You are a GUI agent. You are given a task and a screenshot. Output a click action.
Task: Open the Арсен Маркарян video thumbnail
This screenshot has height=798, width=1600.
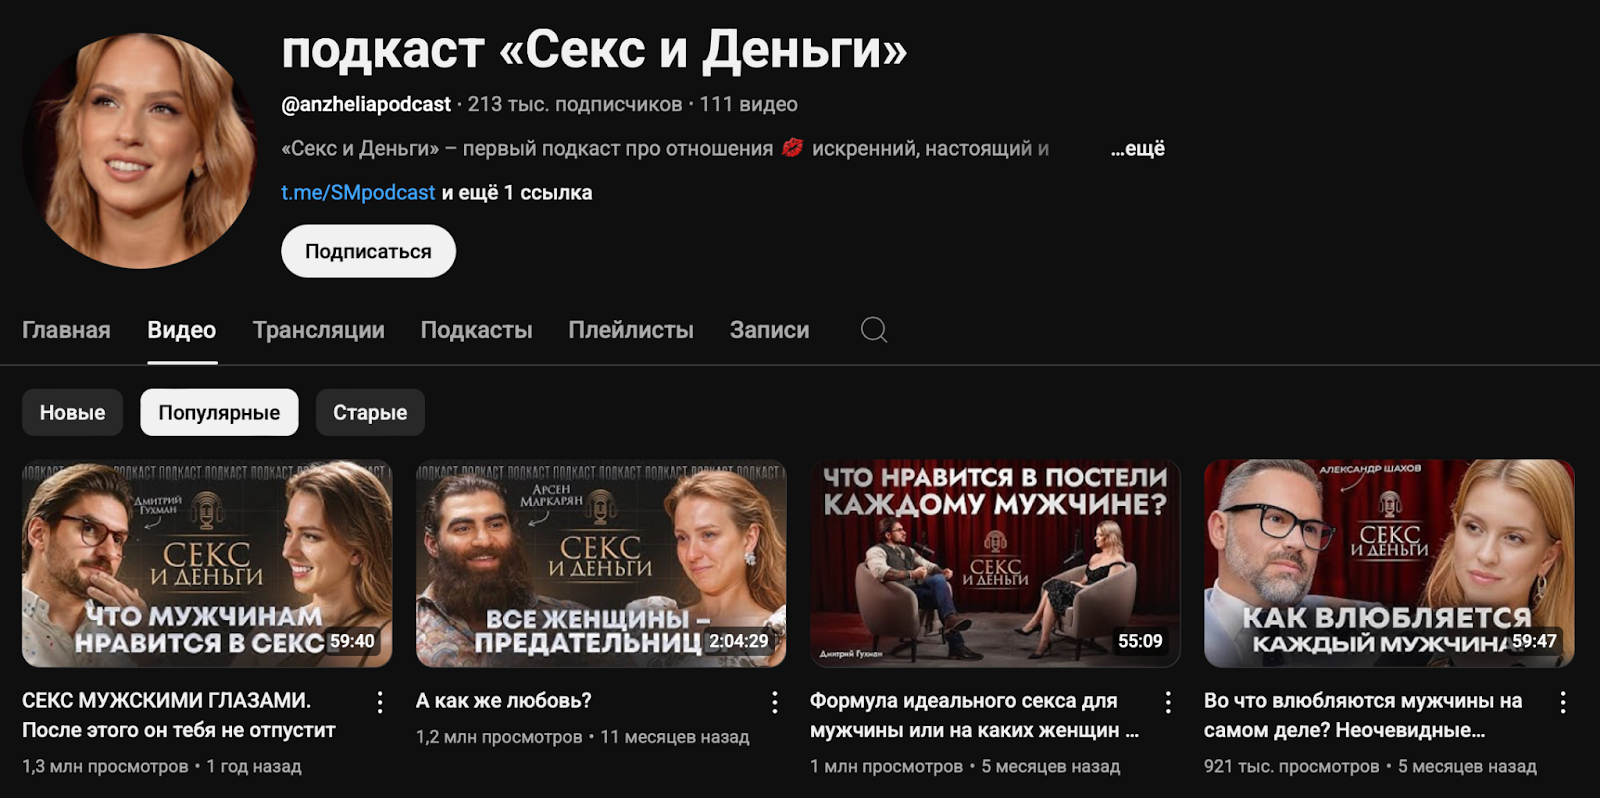pyautogui.click(x=601, y=563)
